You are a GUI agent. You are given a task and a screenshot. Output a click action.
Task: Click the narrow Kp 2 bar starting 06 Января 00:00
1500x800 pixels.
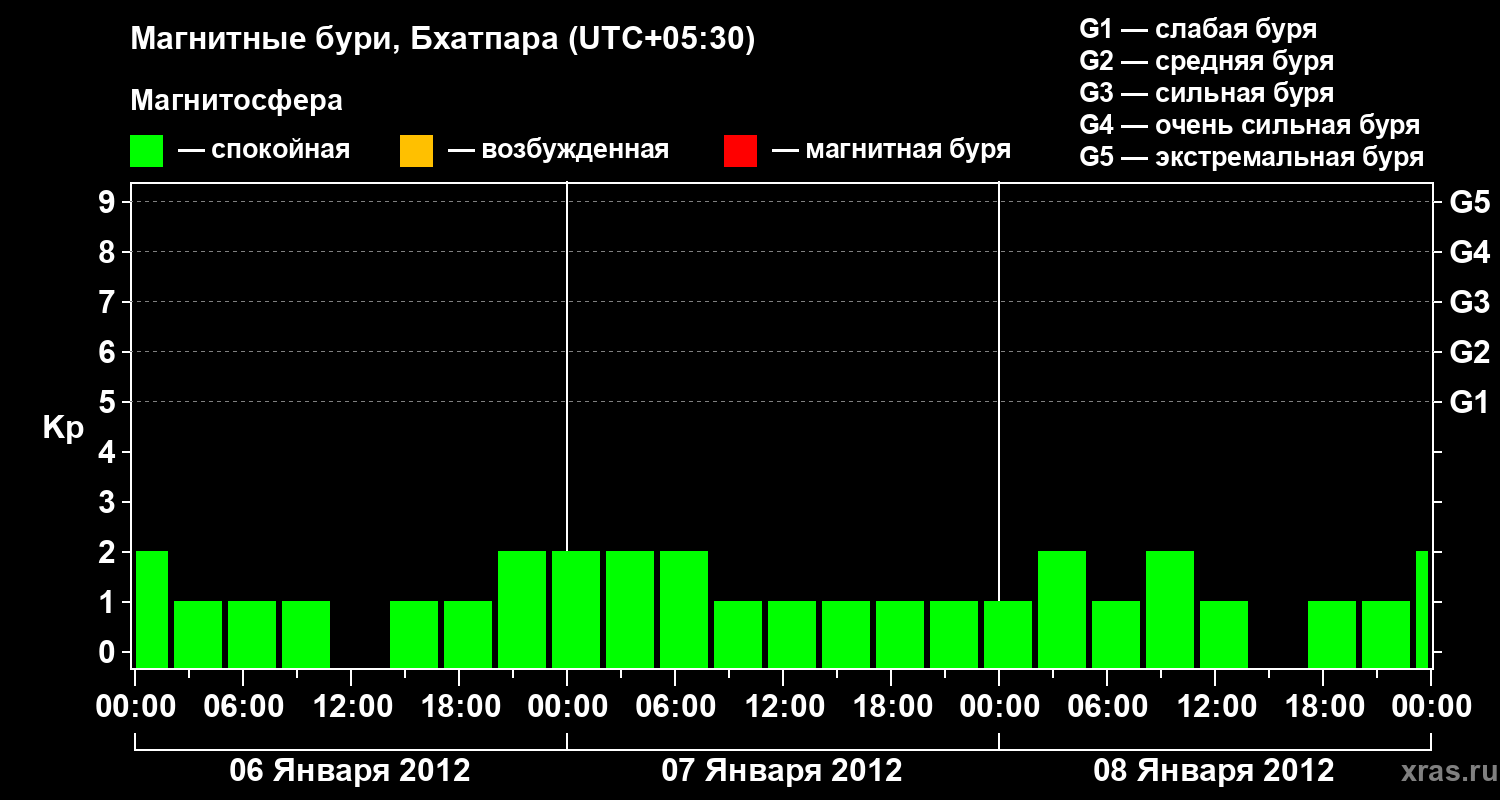(x=152, y=609)
